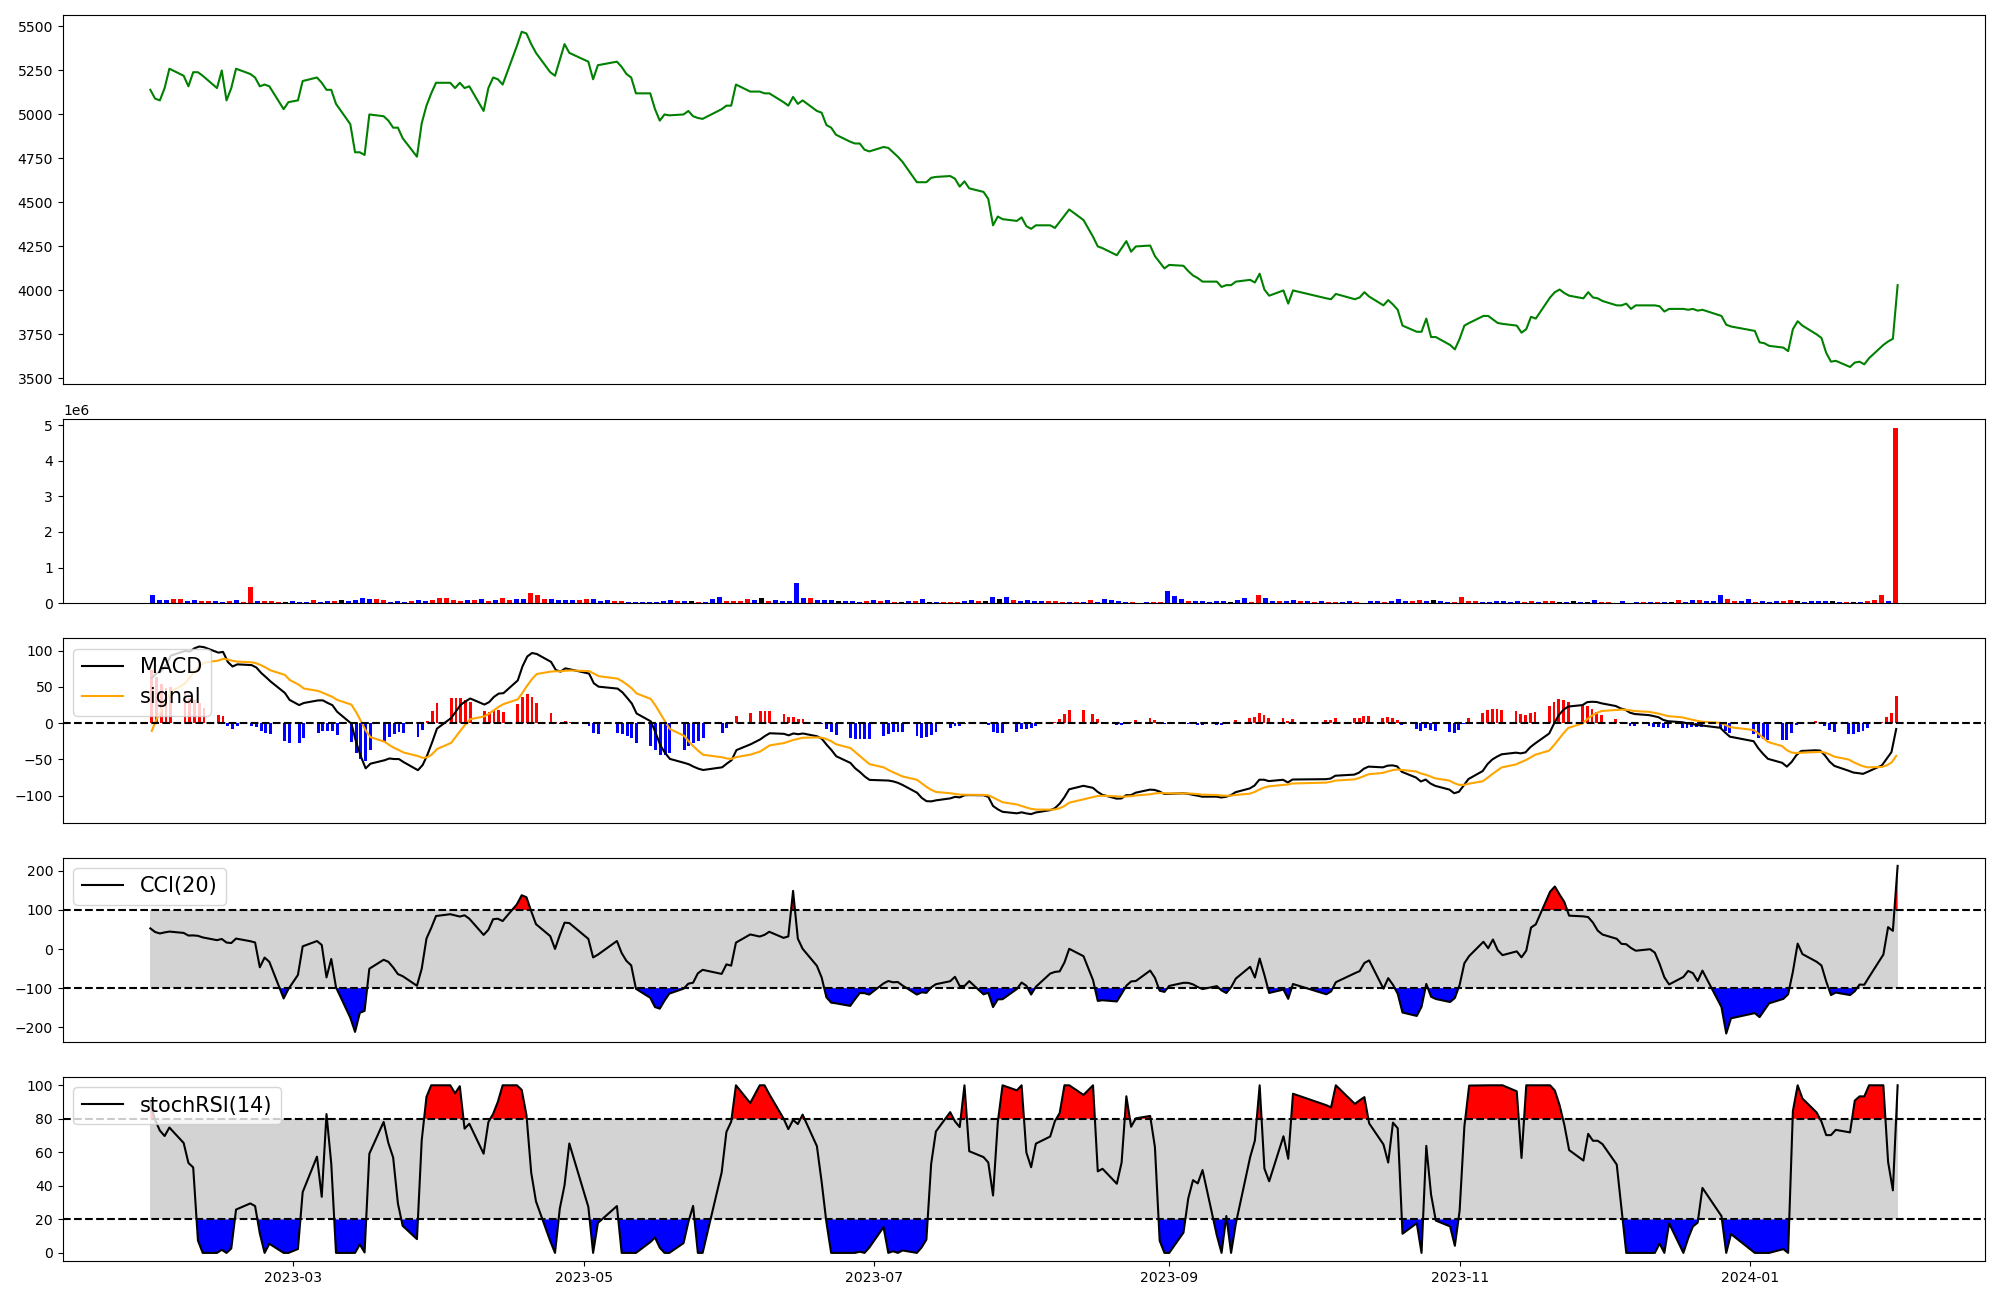
Task: Click the 200 tick on CCI axis
Action: tap(39, 871)
